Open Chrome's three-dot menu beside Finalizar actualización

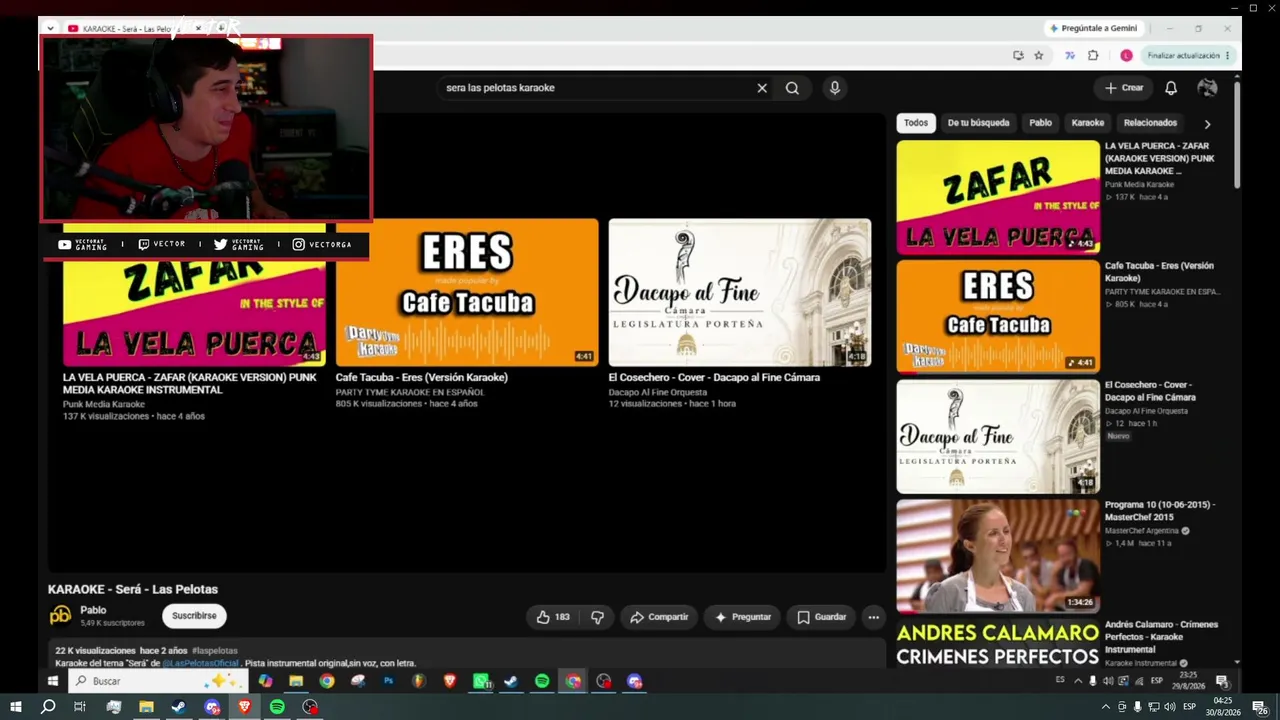coord(1228,56)
